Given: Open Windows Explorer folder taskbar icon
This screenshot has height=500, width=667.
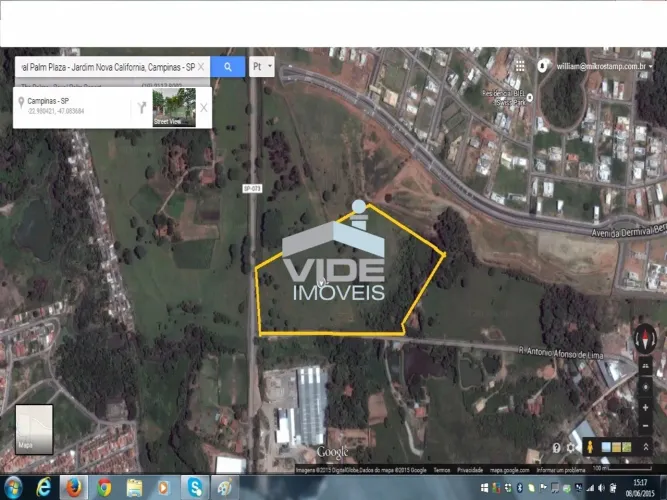Looking at the screenshot, I should [134, 488].
